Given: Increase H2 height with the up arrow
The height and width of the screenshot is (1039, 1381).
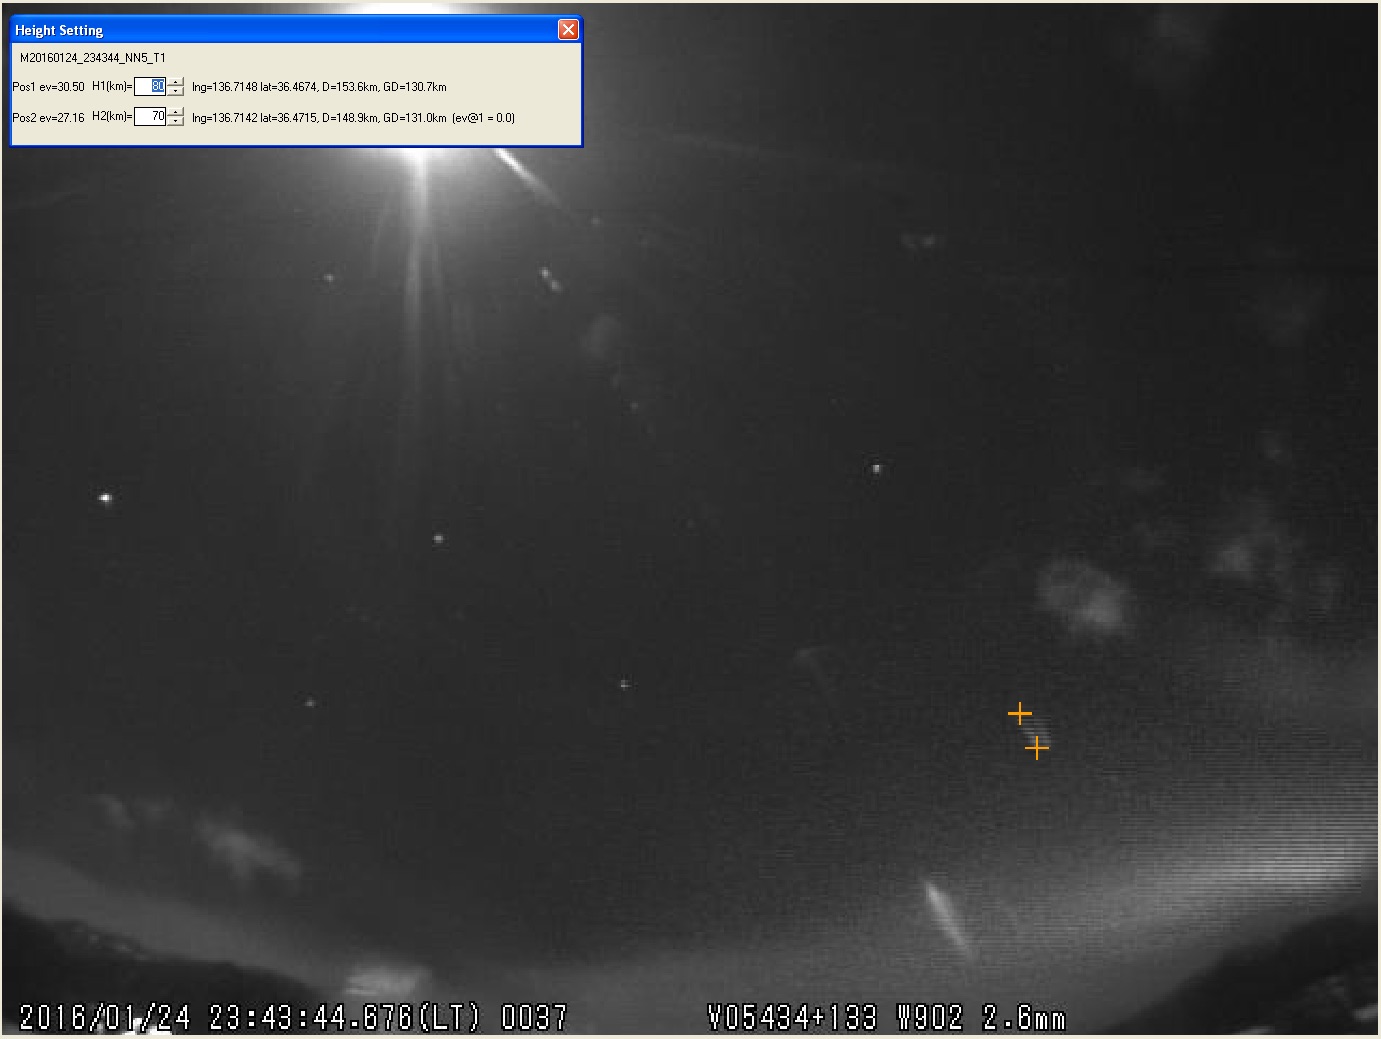Looking at the screenshot, I should (x=176, y=112).
